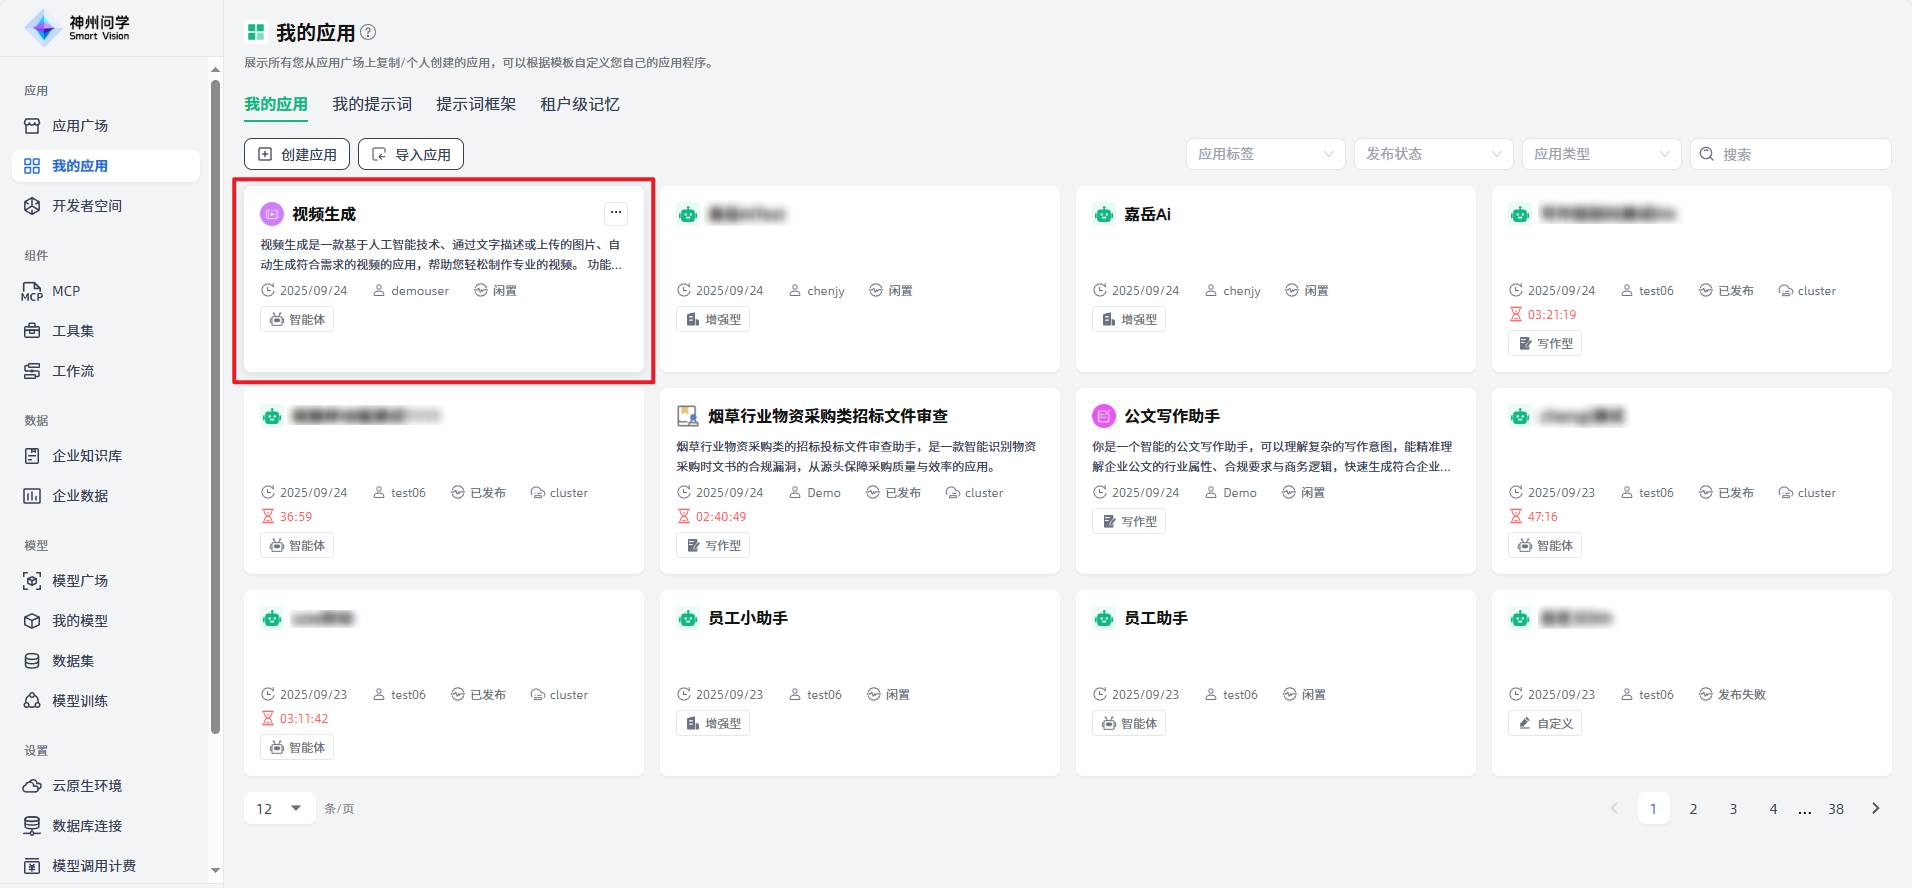Image resolution: width=1912 pixels, height=888 pixels.
Task: Click the 创建应用 button
Action: pos(297,154)
